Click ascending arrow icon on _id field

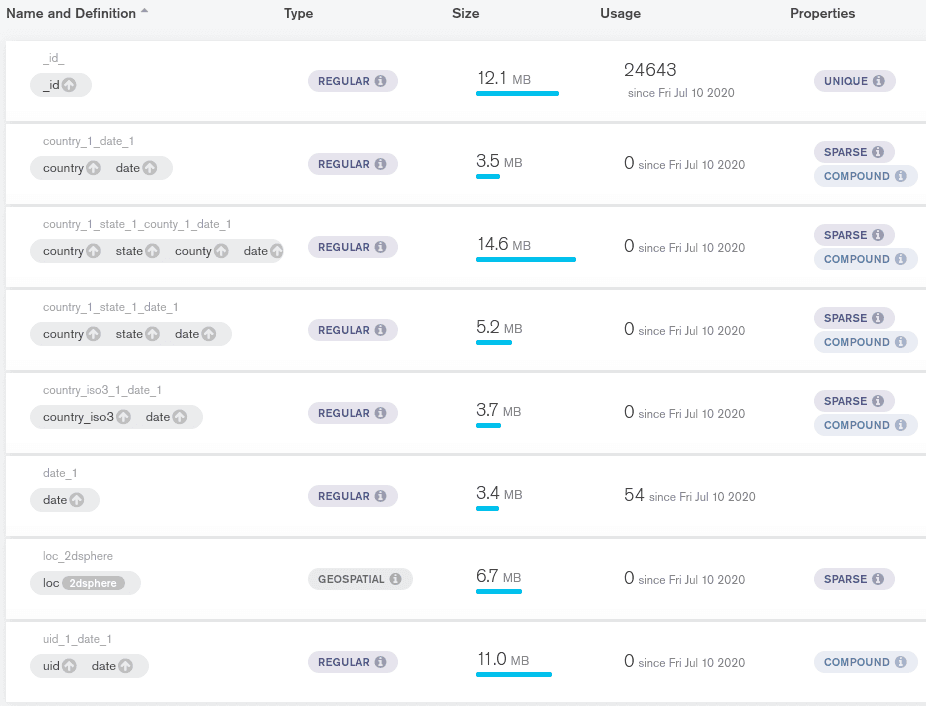[x=69, y=85]
